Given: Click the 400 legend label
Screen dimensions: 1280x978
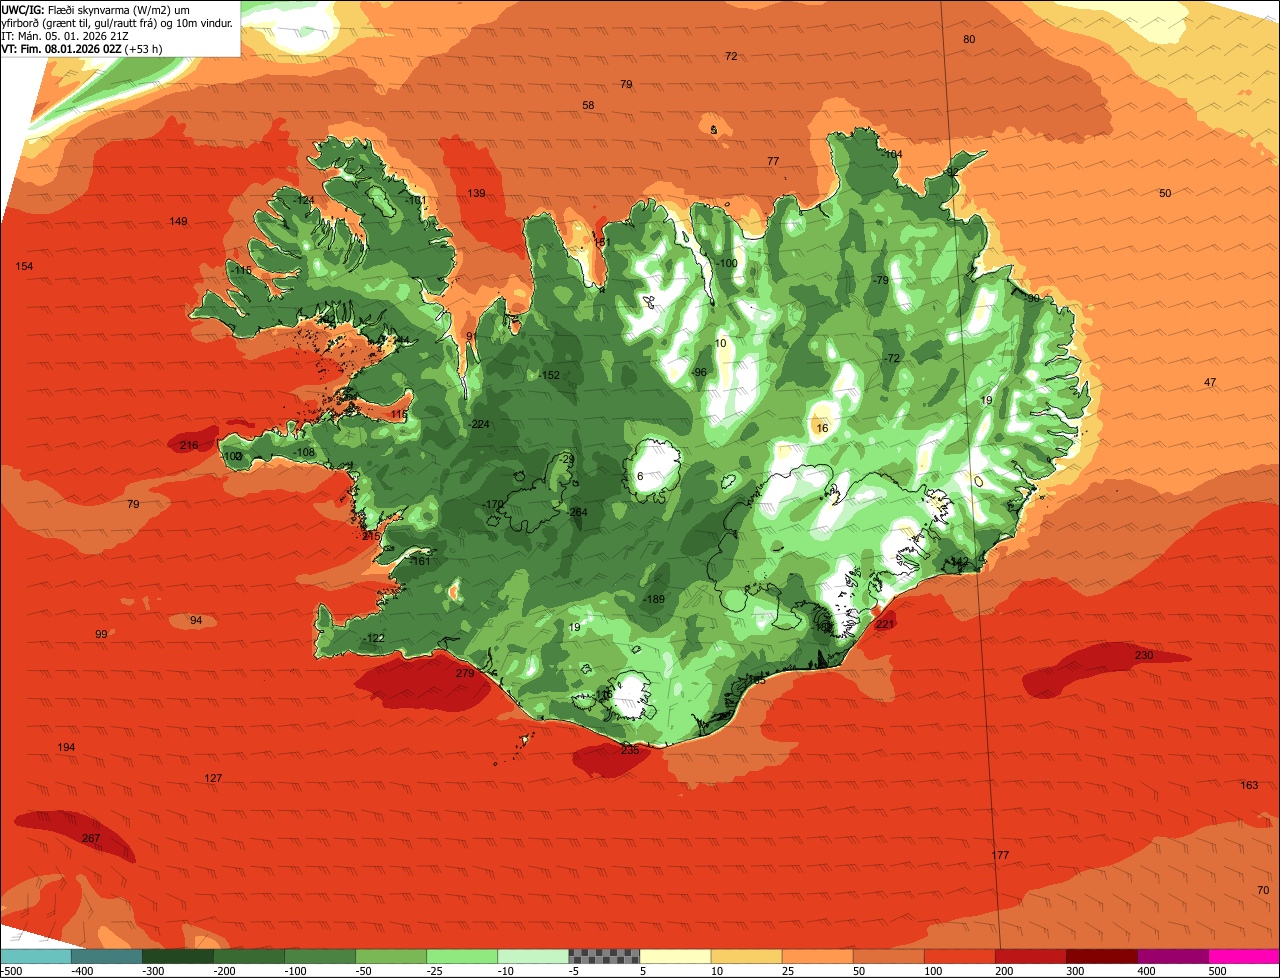Looking at the screenshot, I should click(1146, 971).
